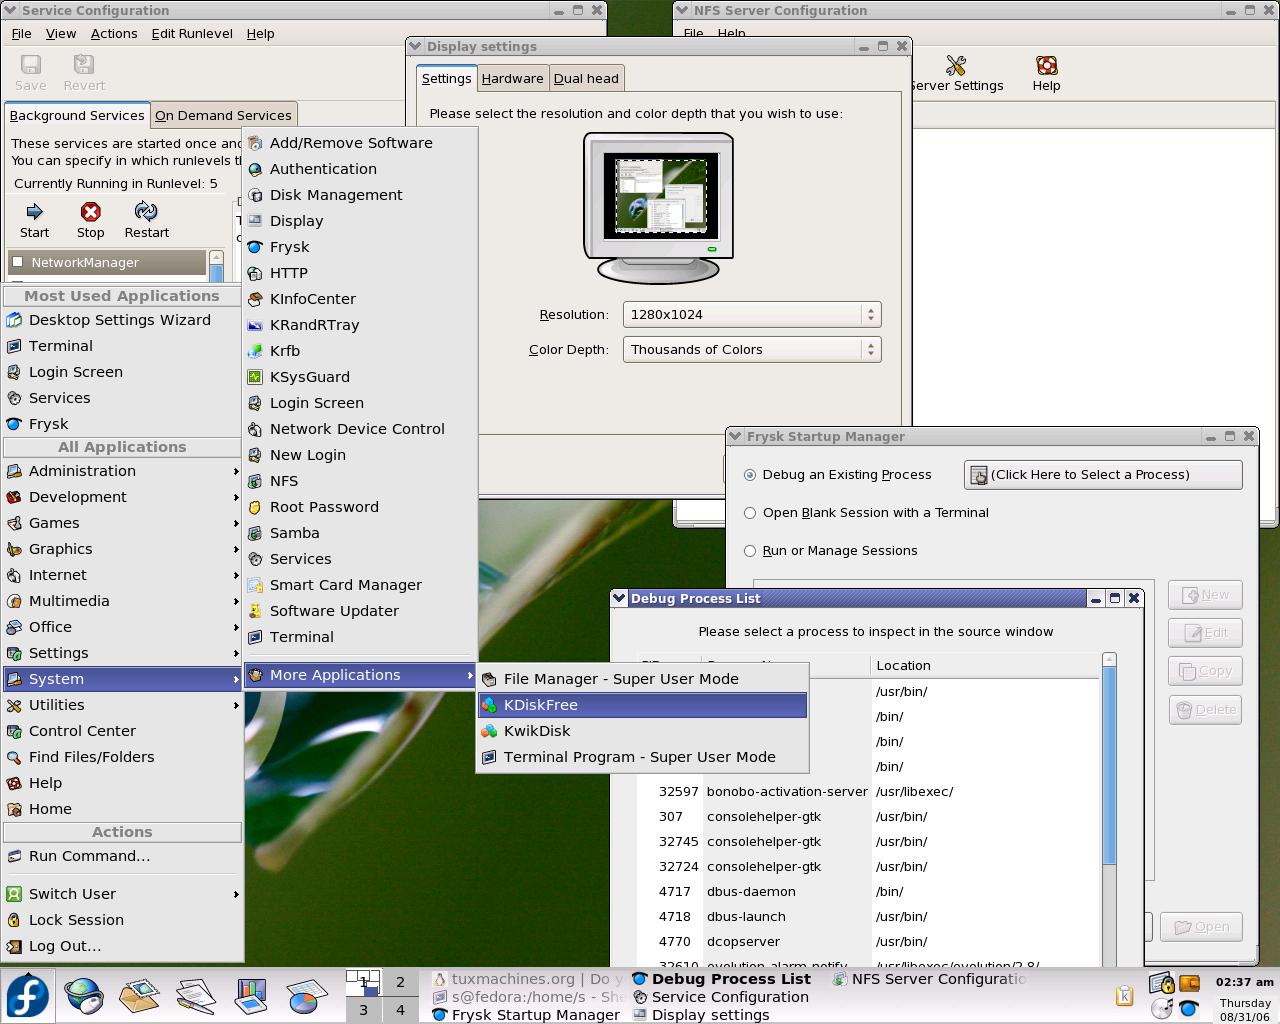Launch Frysk from System submenu
Screen dimensions: 1280x1024
pyautogui.click(x=360, y=247)
